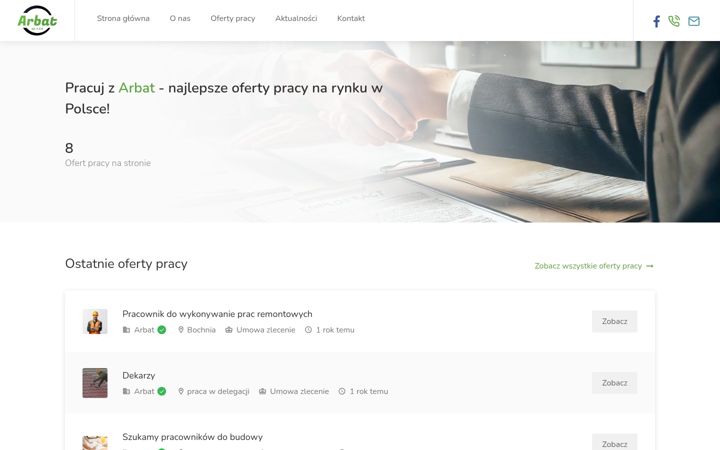Click briefcase icon in remontowych row

(229, 330)
